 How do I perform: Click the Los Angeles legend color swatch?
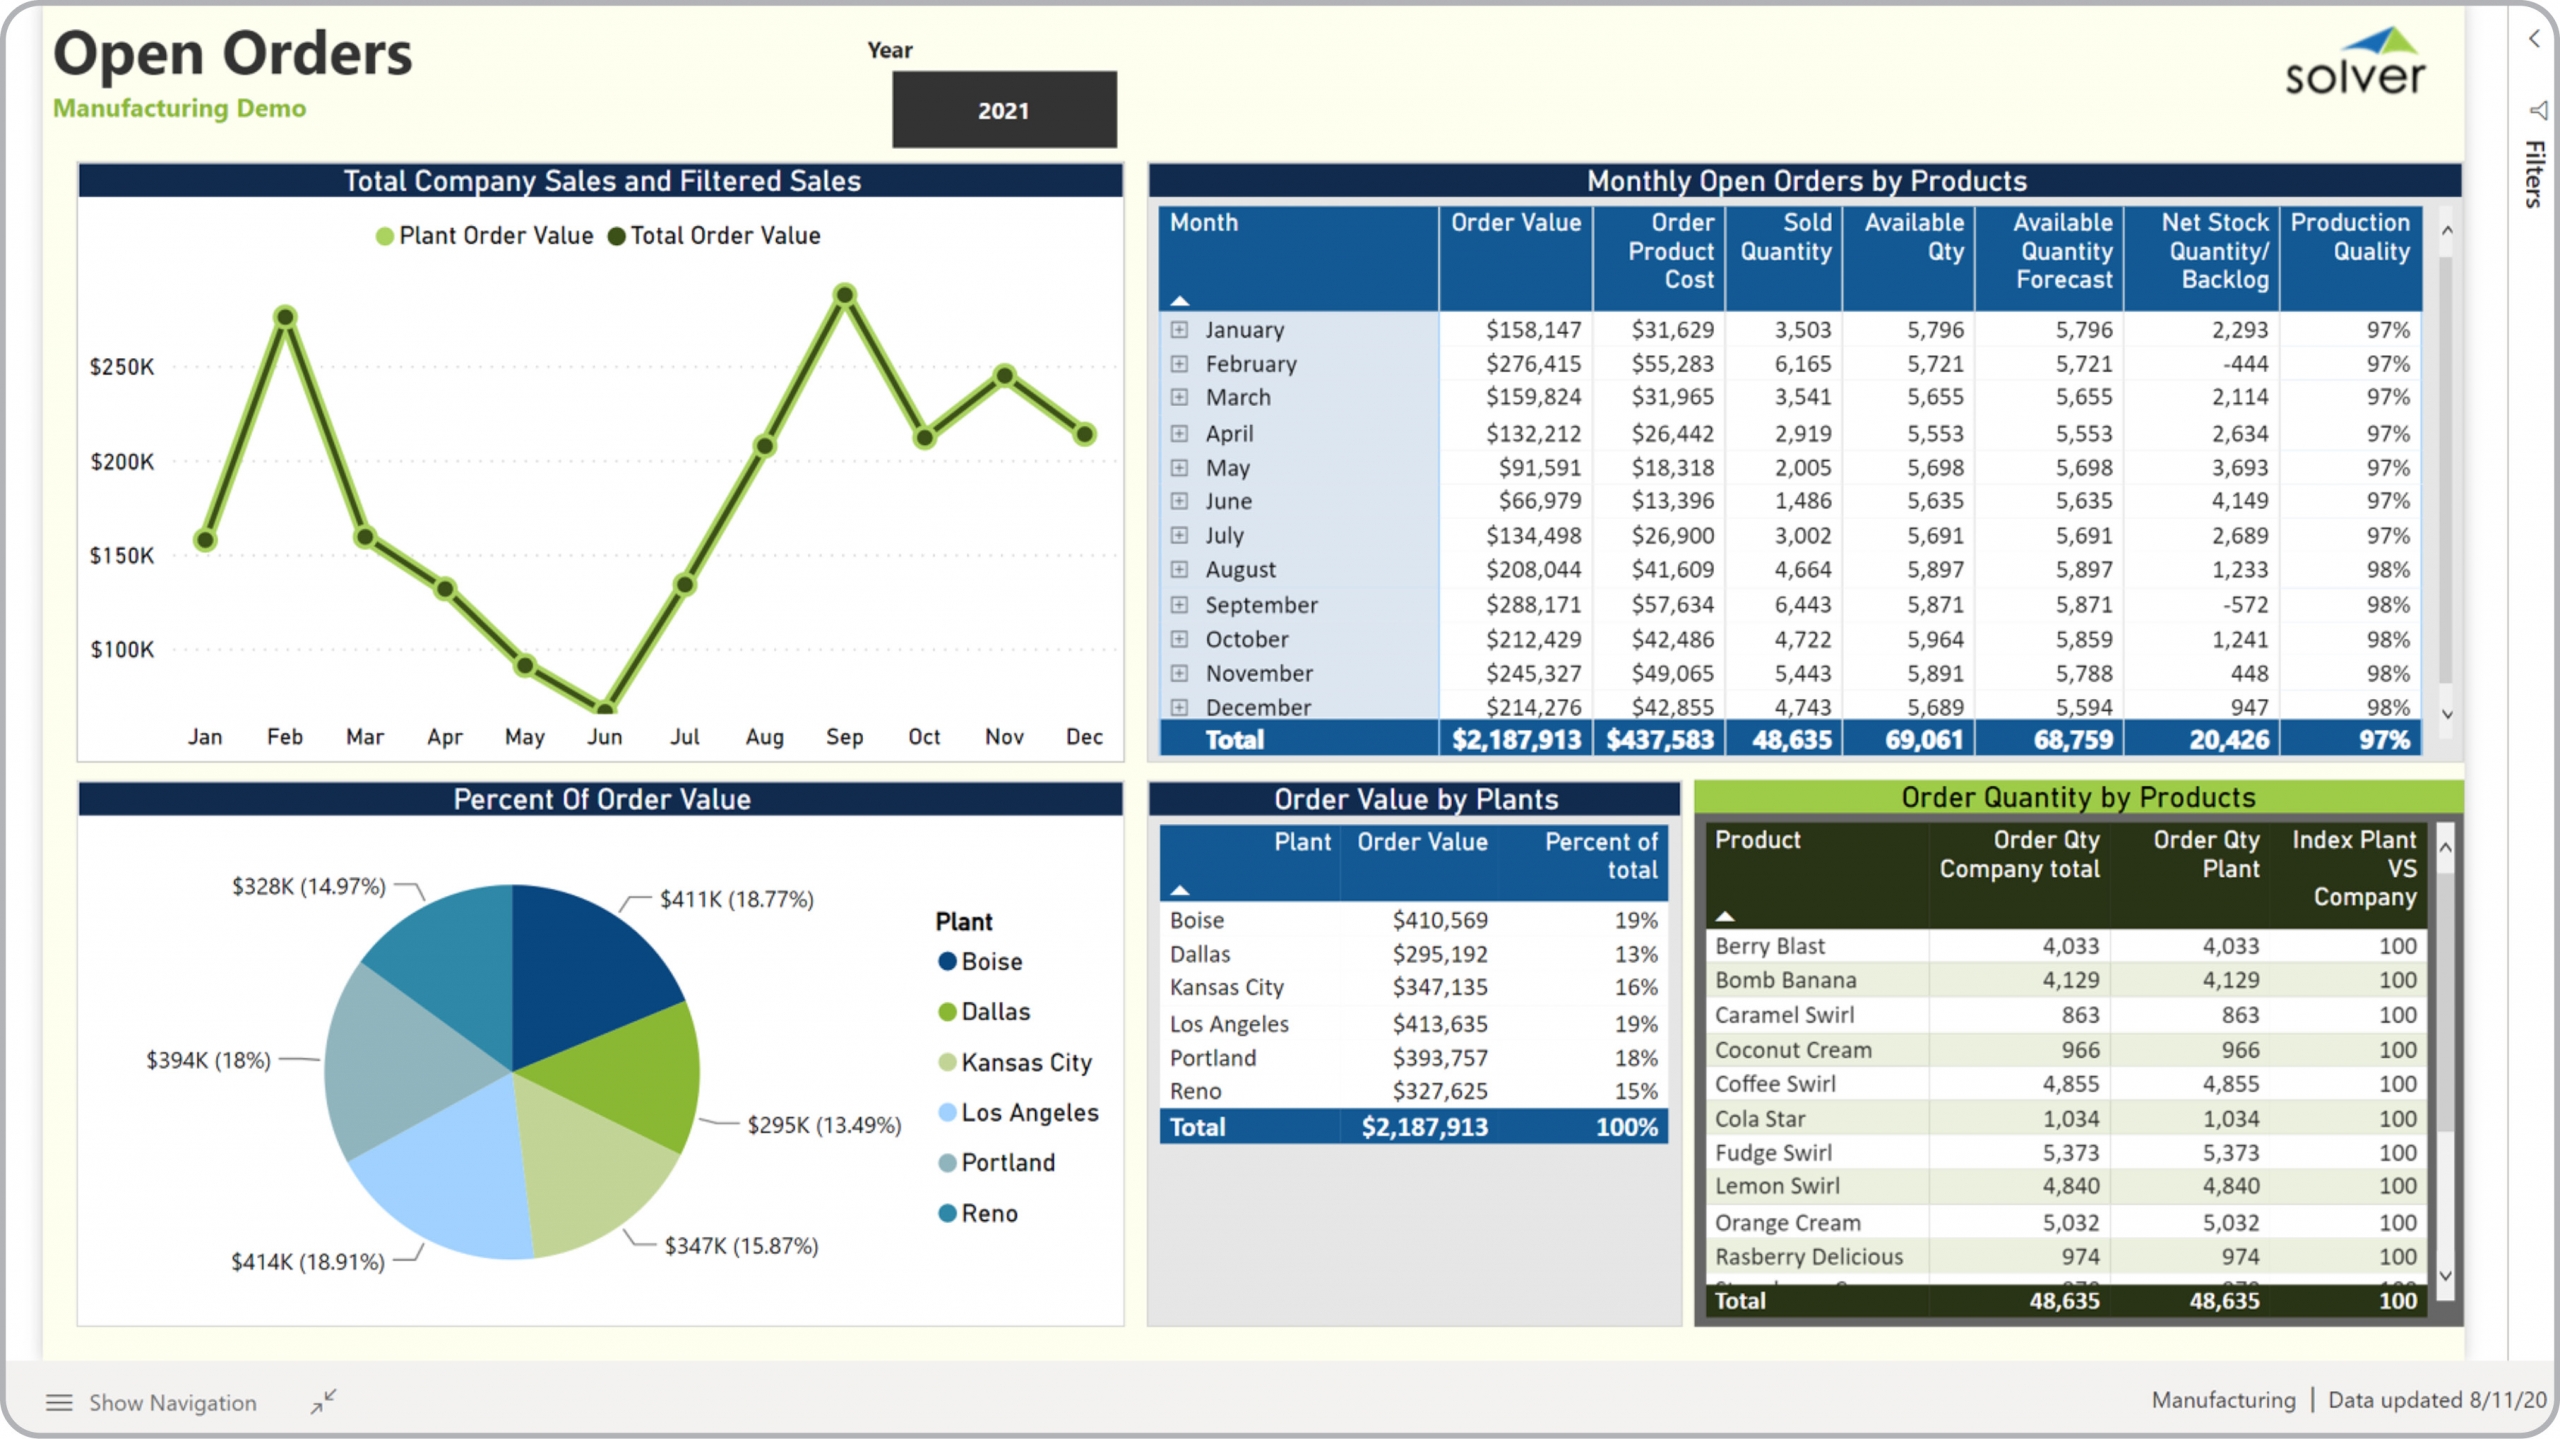pos(947,1112)
